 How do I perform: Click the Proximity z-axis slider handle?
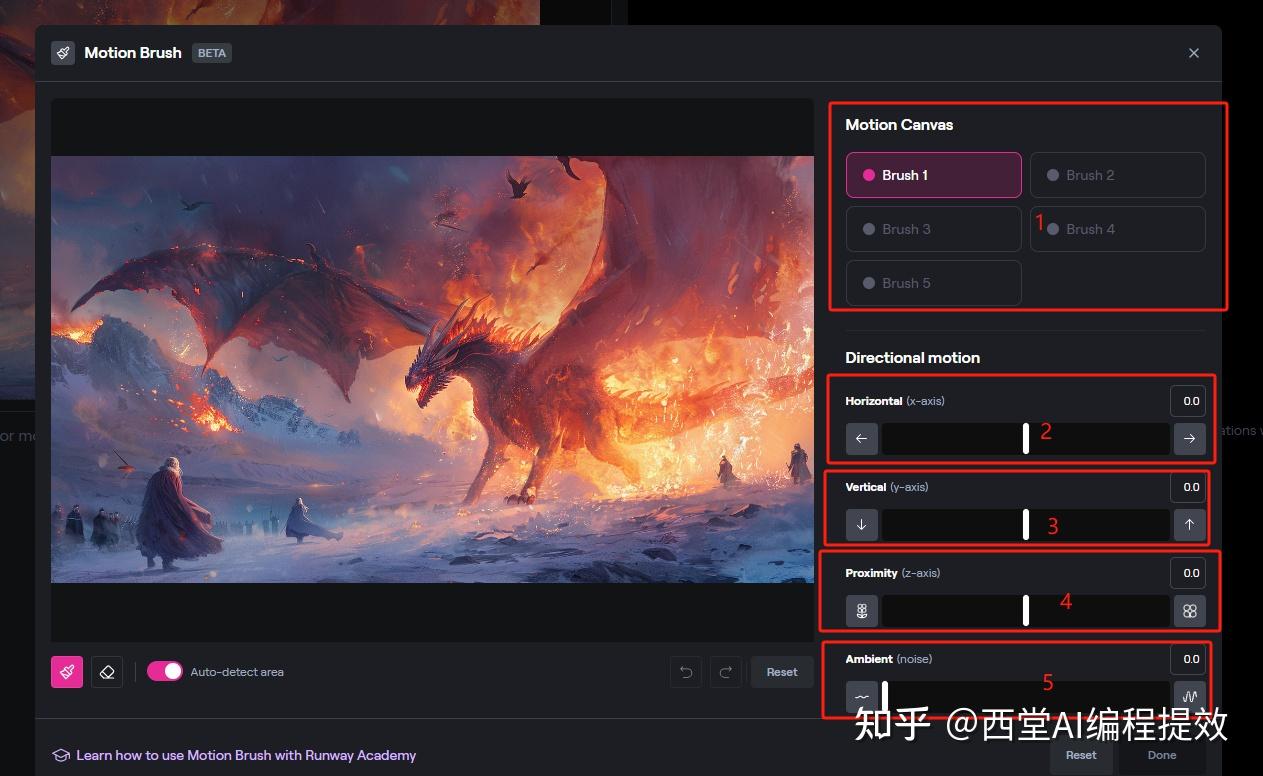coord(1026,610)
